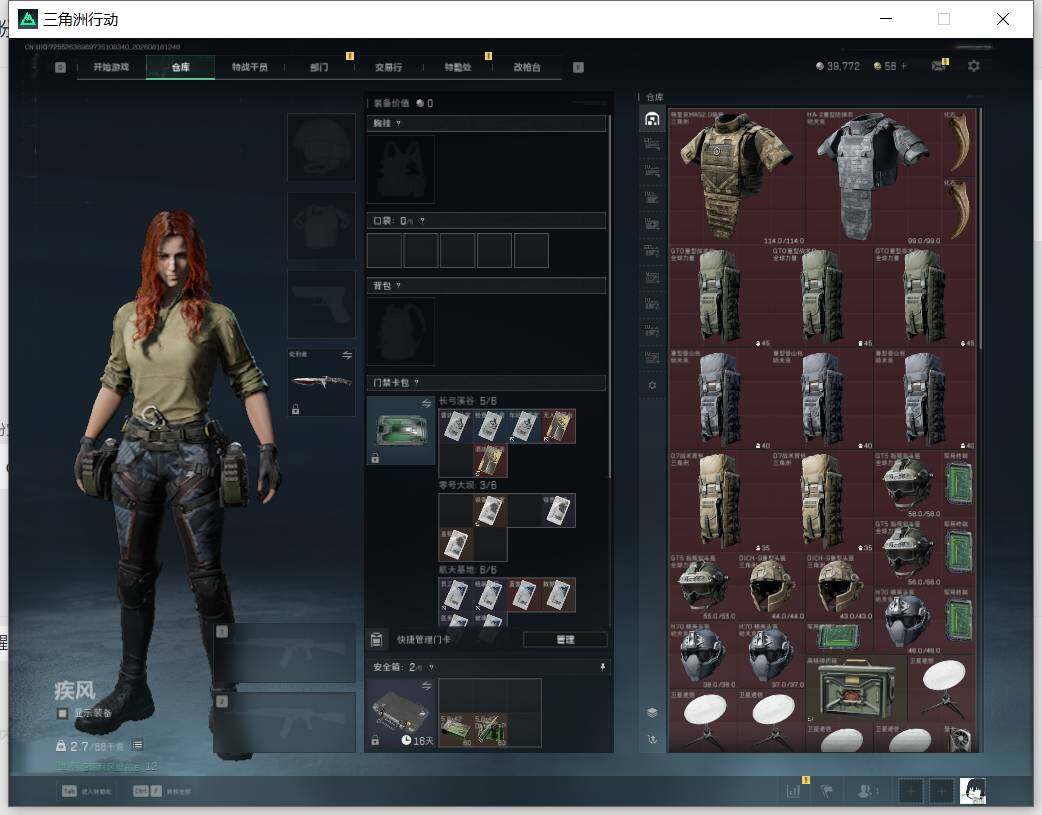Show help for 口袋 section

[x=422, y=220]
